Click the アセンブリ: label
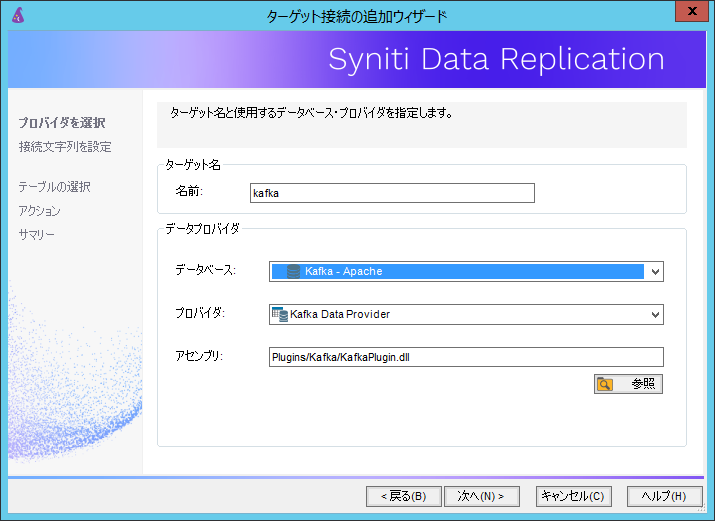Image resolution: width=715 pixels, height=521 pixels. click(199, 356)
